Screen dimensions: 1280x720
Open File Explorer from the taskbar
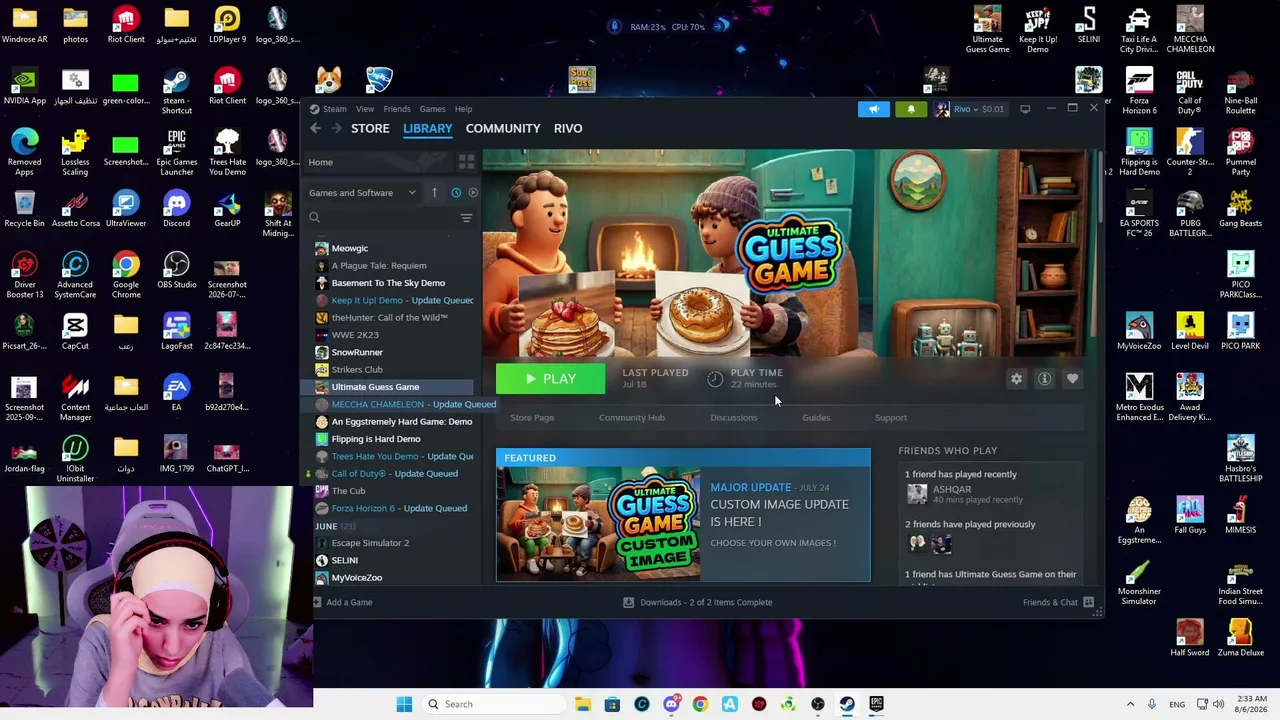click(x=583, y=704)
